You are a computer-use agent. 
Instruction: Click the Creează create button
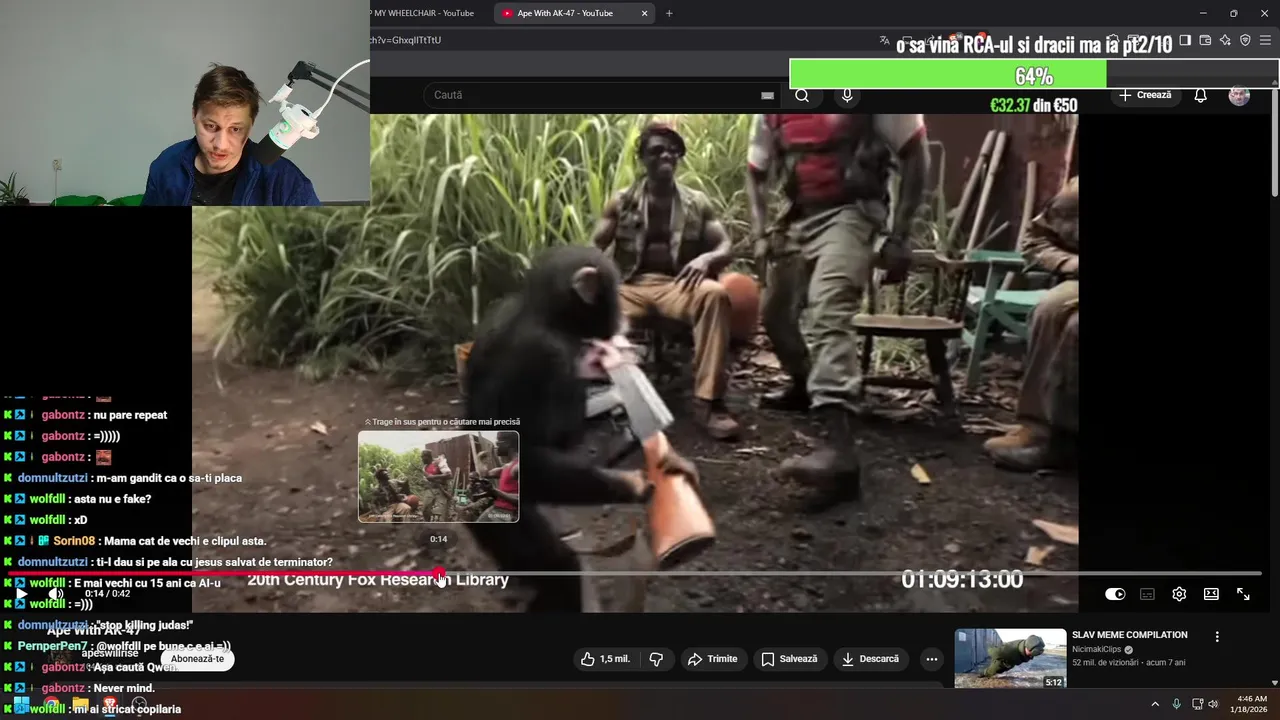click(1145, 95)
